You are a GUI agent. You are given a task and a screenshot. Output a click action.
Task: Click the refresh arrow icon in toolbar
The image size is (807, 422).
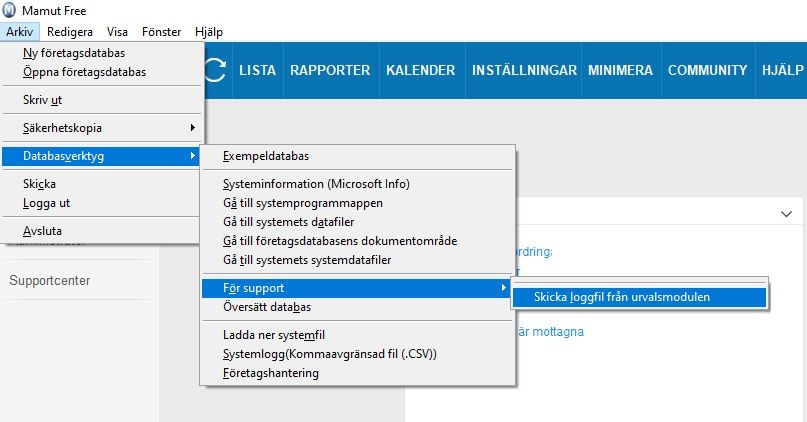click(215, 70)
